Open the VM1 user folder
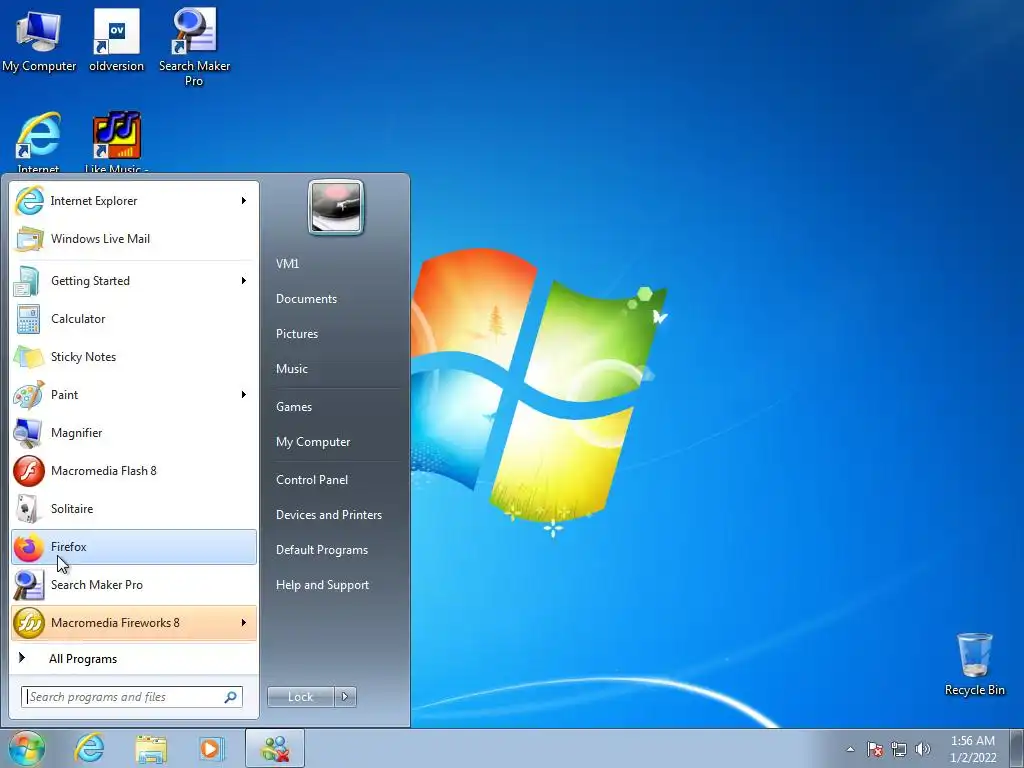The width and height of the screenshot is (1024, 768). pos(287,263)
